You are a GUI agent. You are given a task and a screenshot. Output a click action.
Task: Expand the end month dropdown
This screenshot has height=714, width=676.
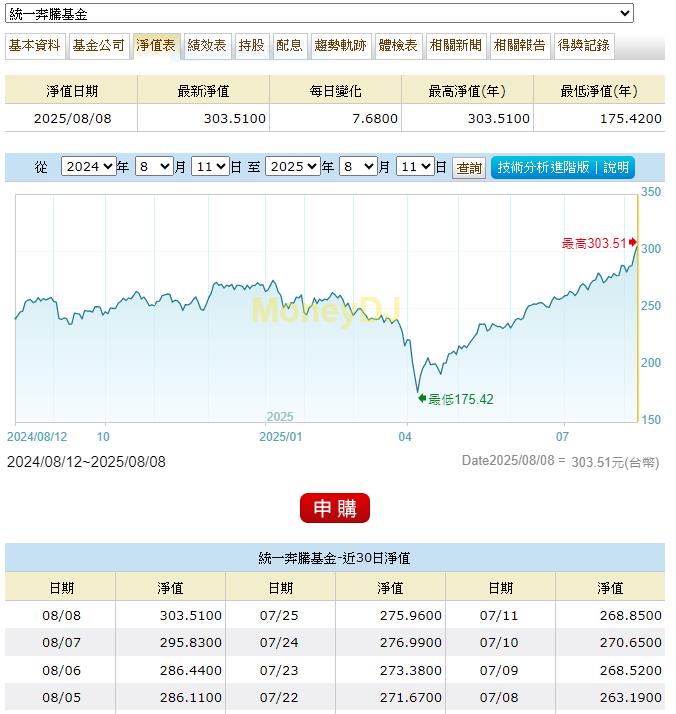(358, 167)
